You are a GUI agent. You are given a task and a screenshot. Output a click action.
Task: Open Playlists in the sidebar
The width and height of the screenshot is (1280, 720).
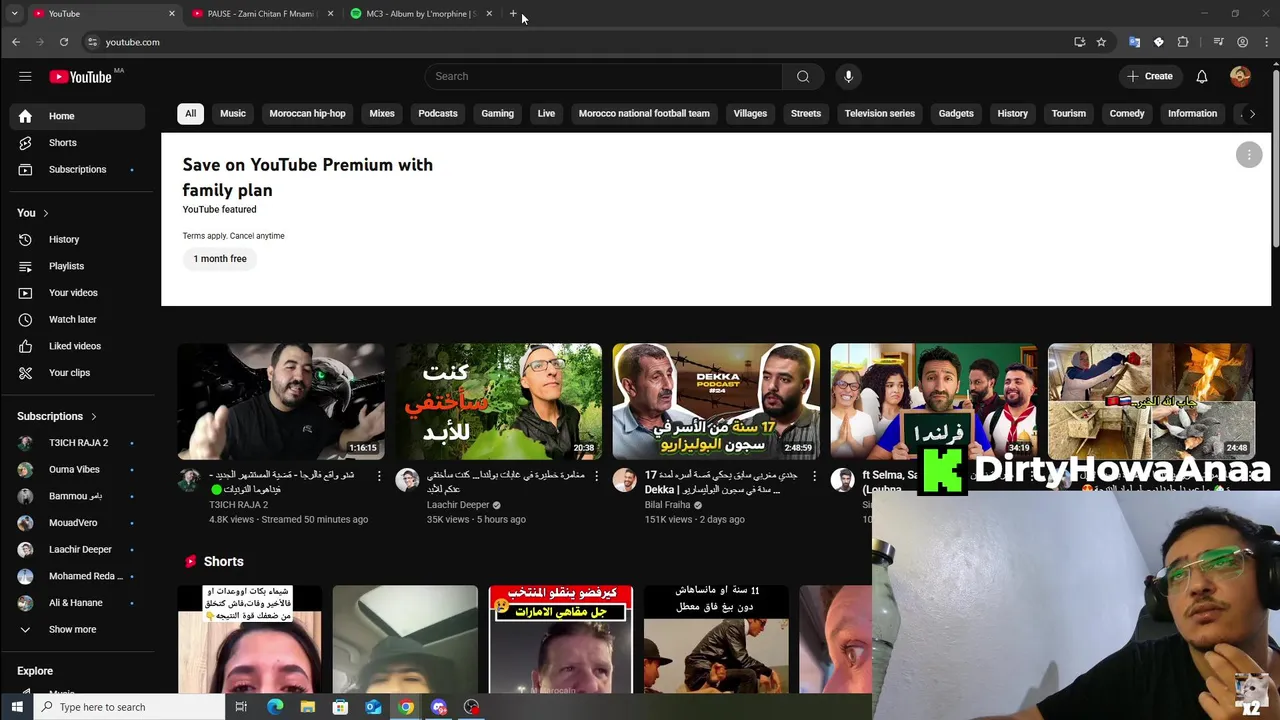[x=77, y=266]
